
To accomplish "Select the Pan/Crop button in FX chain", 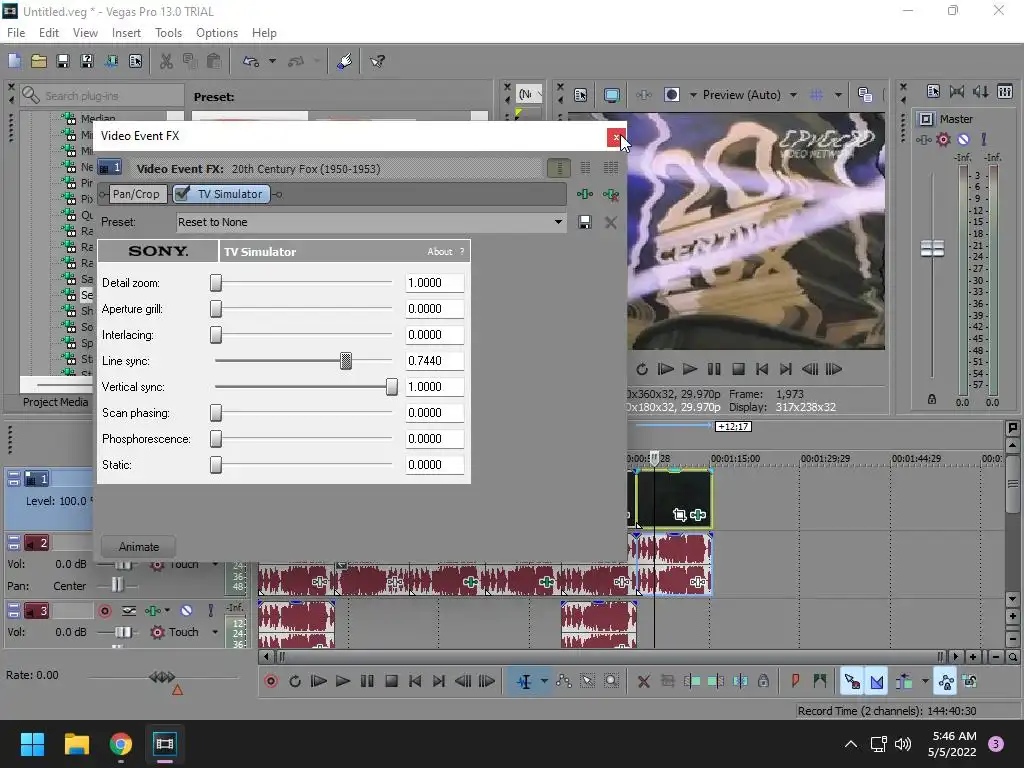I will click(136, 194).
